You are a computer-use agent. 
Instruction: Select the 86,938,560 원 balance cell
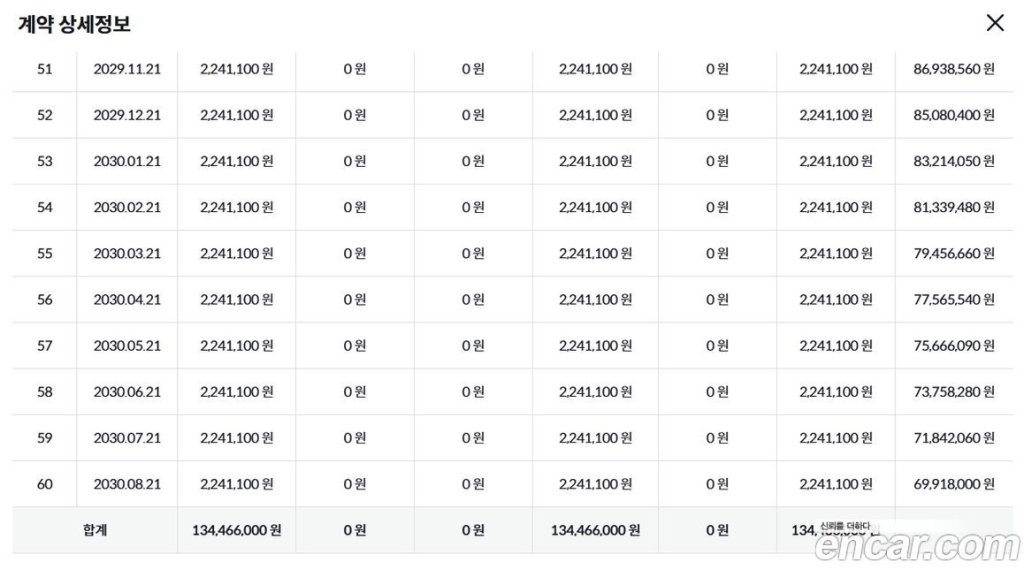pos(954,69)
